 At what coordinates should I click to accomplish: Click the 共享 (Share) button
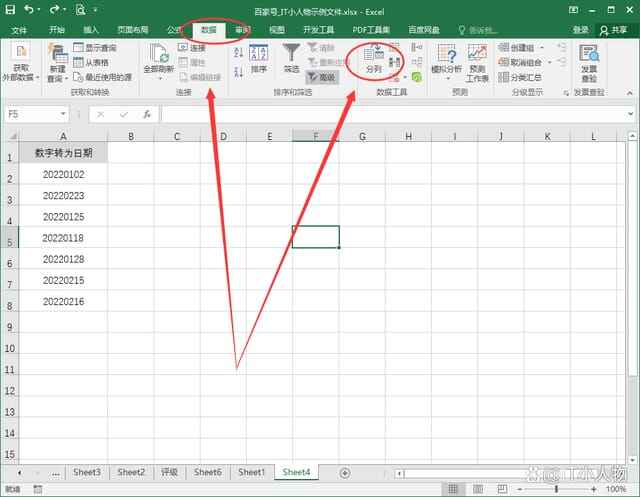(x=614, y=30)
